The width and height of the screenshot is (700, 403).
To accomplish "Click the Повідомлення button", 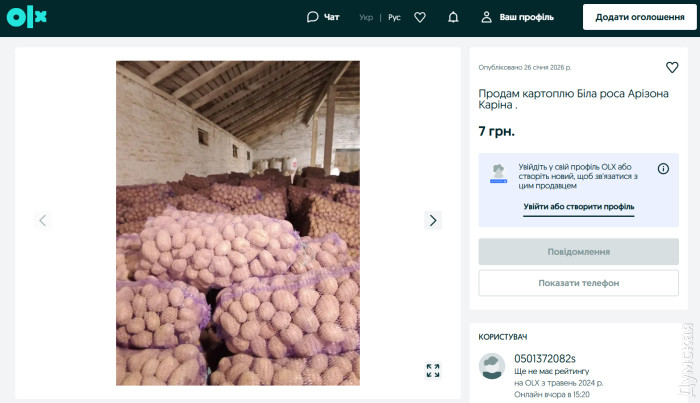I will [x=578, y=251].
